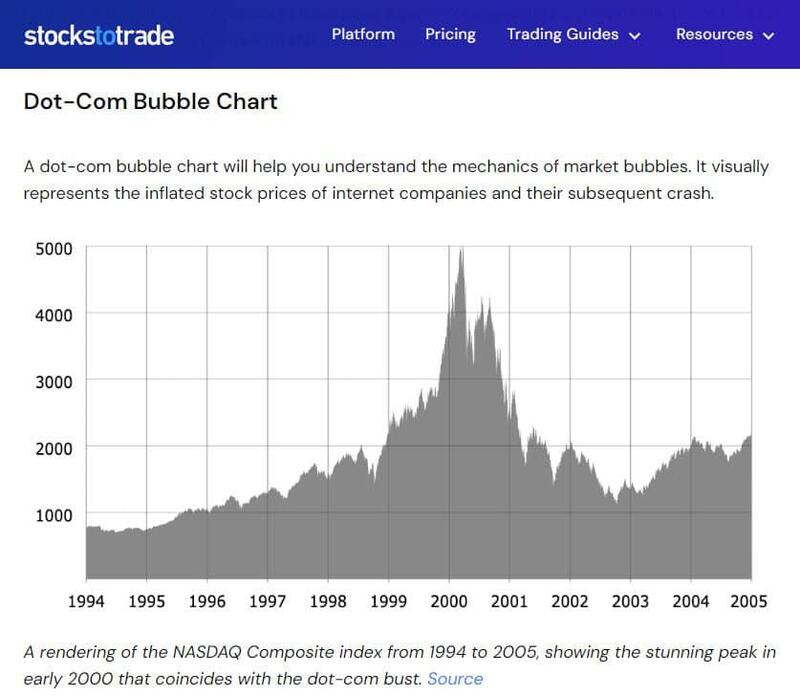Click the Dot-Com Bubble Chart heading
Viewport: 800px width, 696px height.
tap(150, 101)
